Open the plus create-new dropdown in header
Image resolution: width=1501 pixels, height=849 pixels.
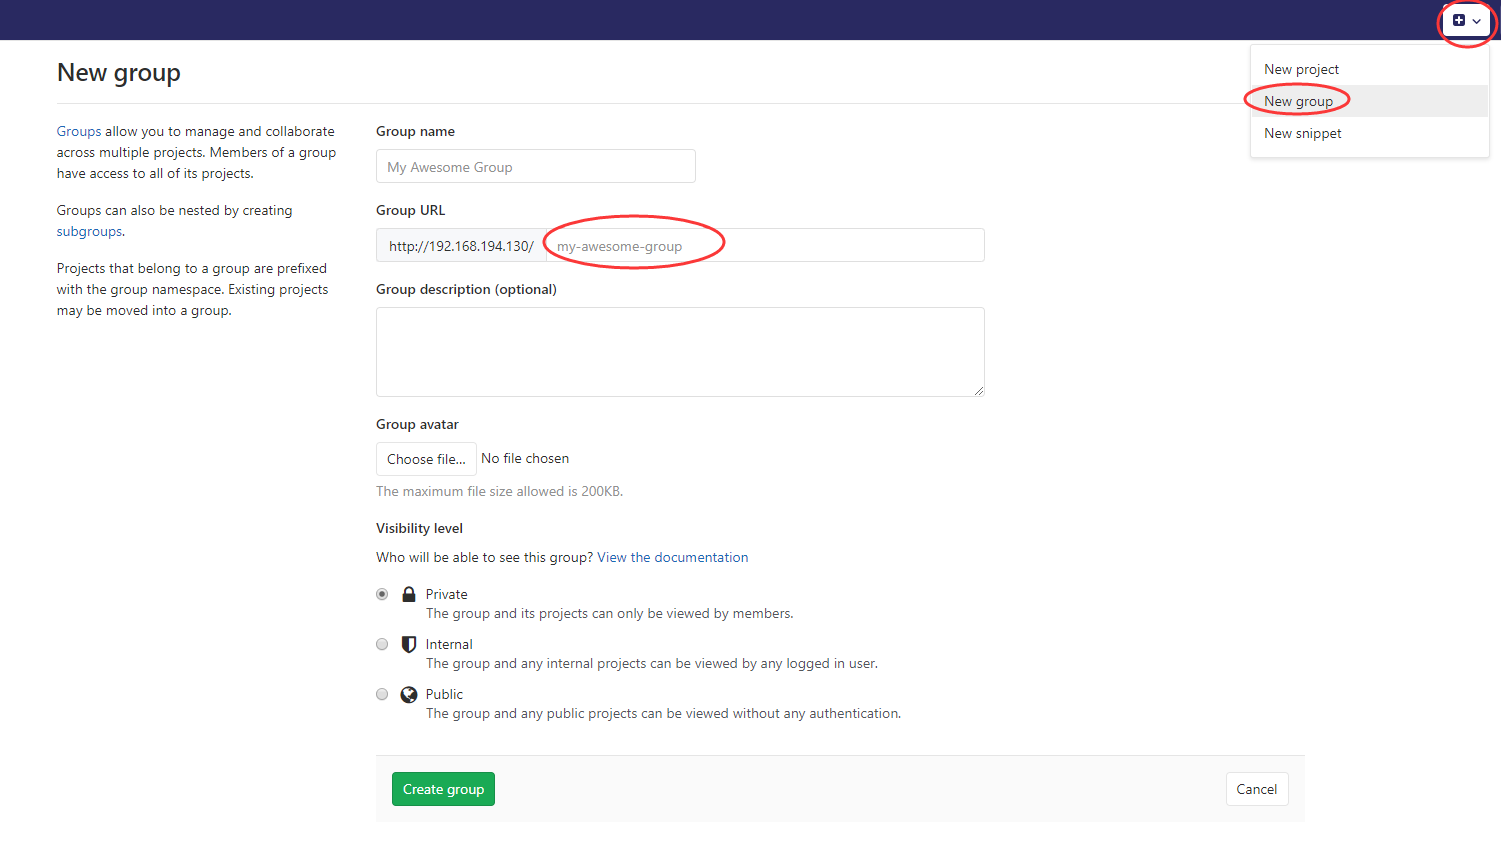tap(1466, 20)
